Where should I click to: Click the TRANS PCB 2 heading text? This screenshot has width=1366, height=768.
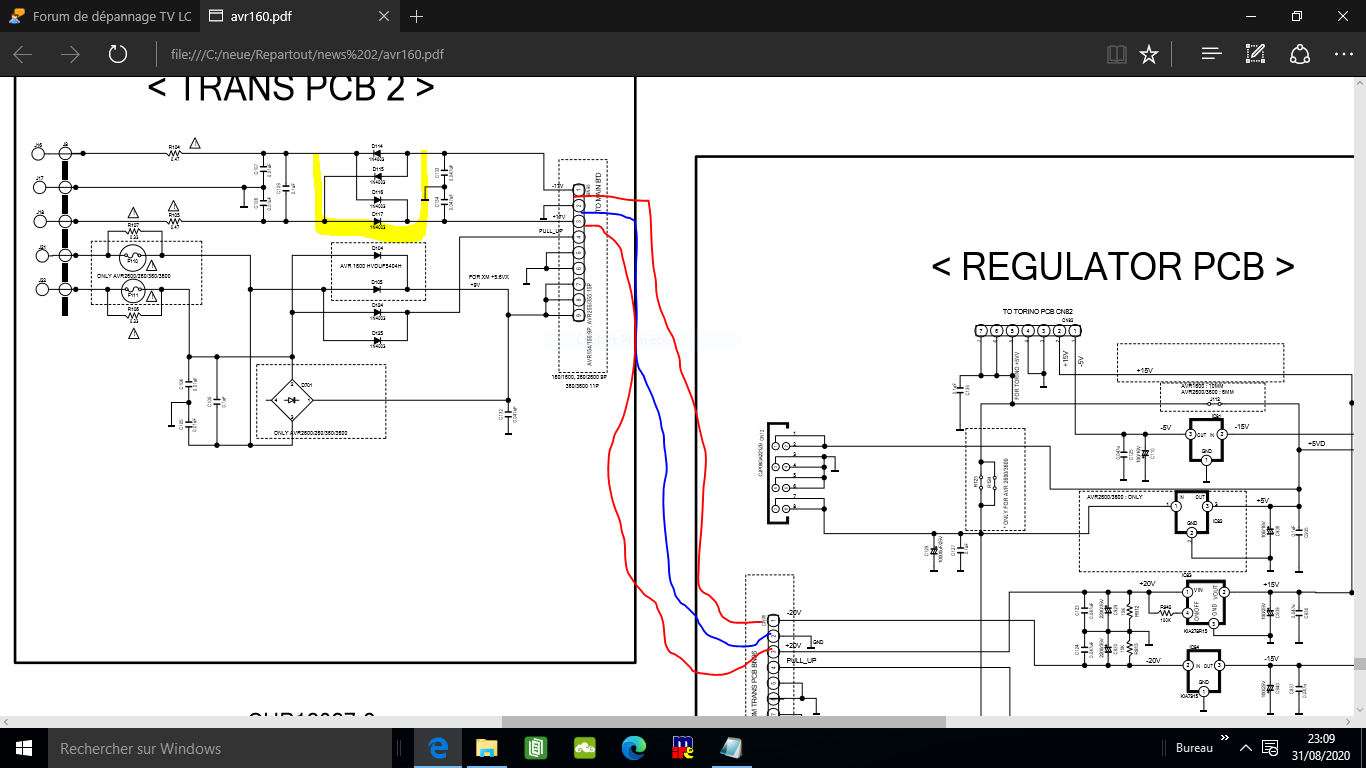click(x=290, y=87)
